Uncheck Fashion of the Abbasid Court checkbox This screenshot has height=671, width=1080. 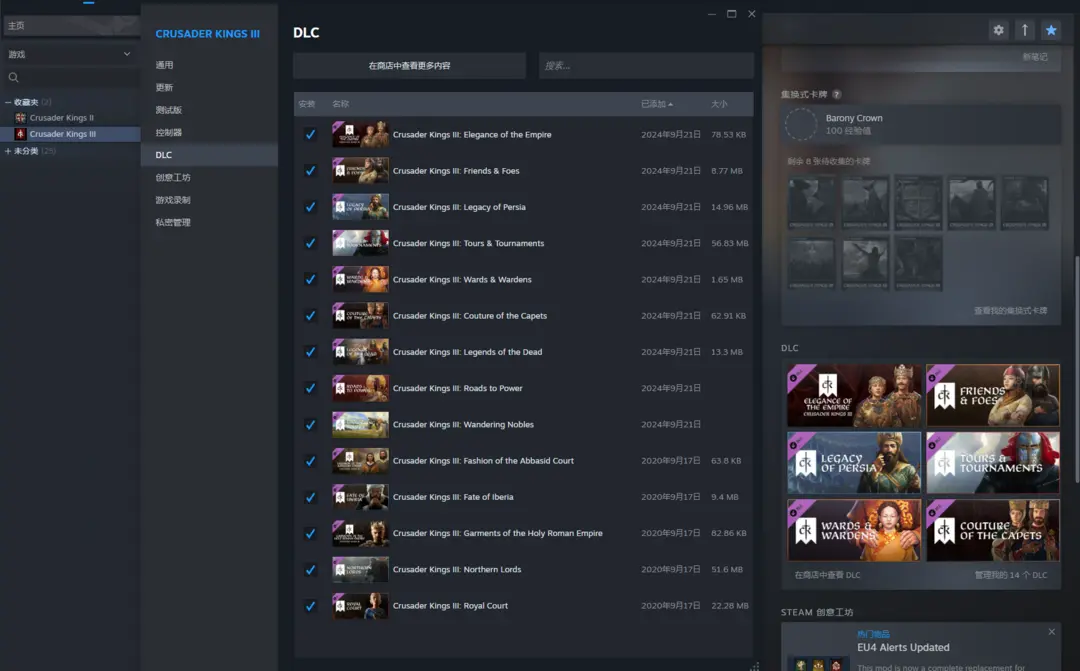pyautogui.click(x=311, y=461)
